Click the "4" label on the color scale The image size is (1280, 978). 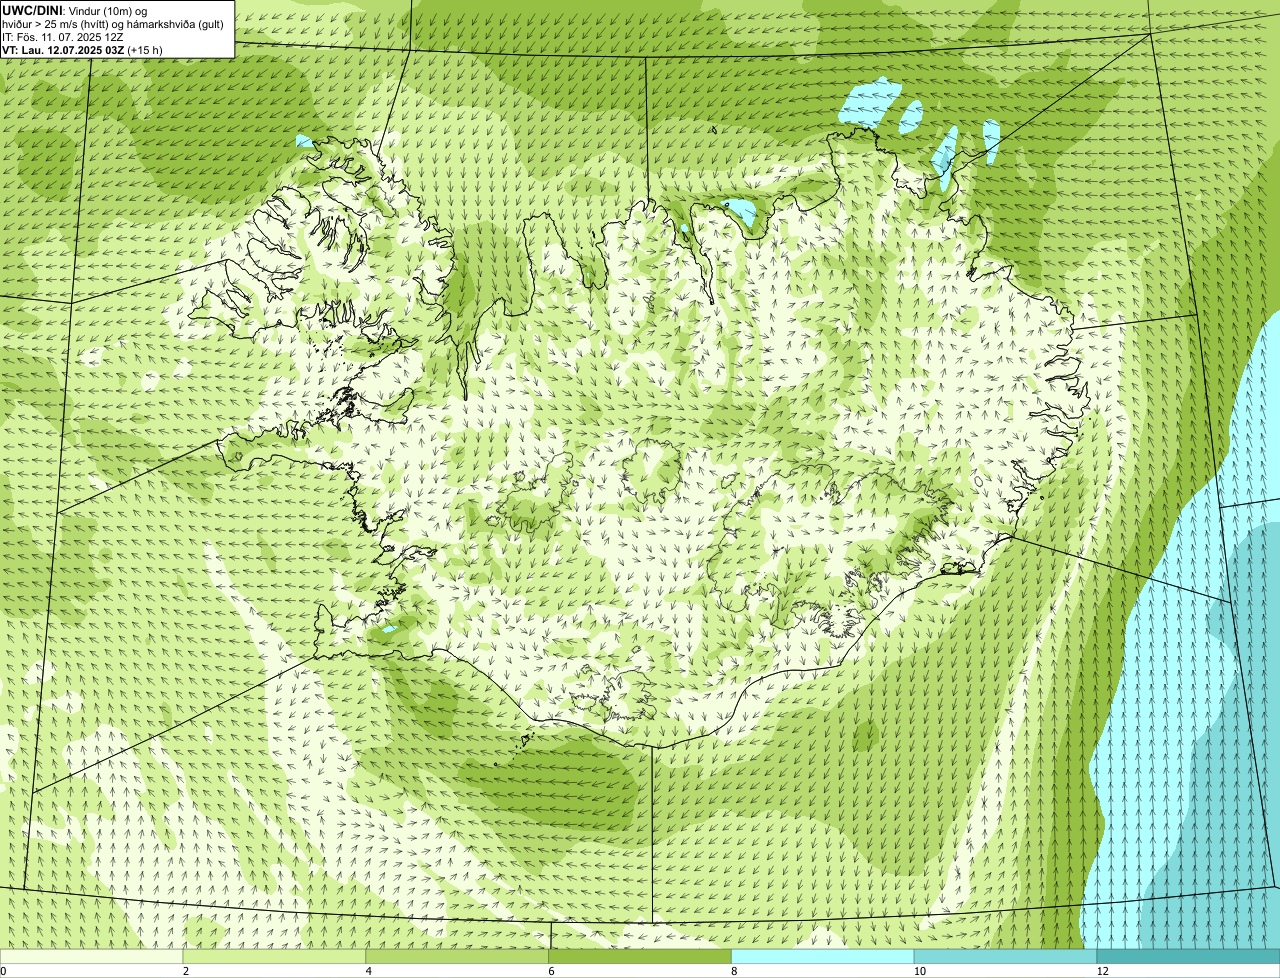click(369, 971)
